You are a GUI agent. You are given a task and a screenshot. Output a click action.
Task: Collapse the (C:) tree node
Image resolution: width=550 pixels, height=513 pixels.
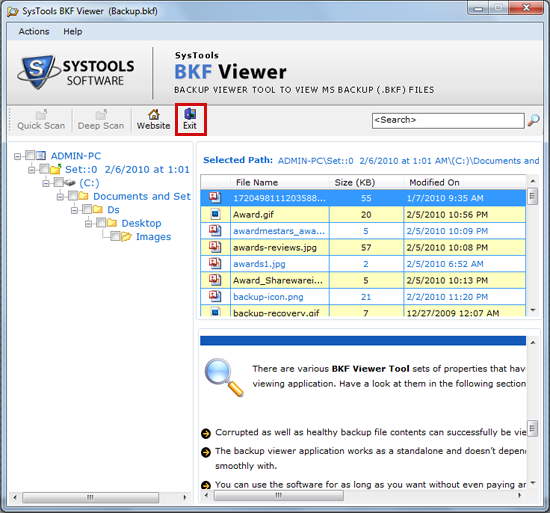[46, 183]
